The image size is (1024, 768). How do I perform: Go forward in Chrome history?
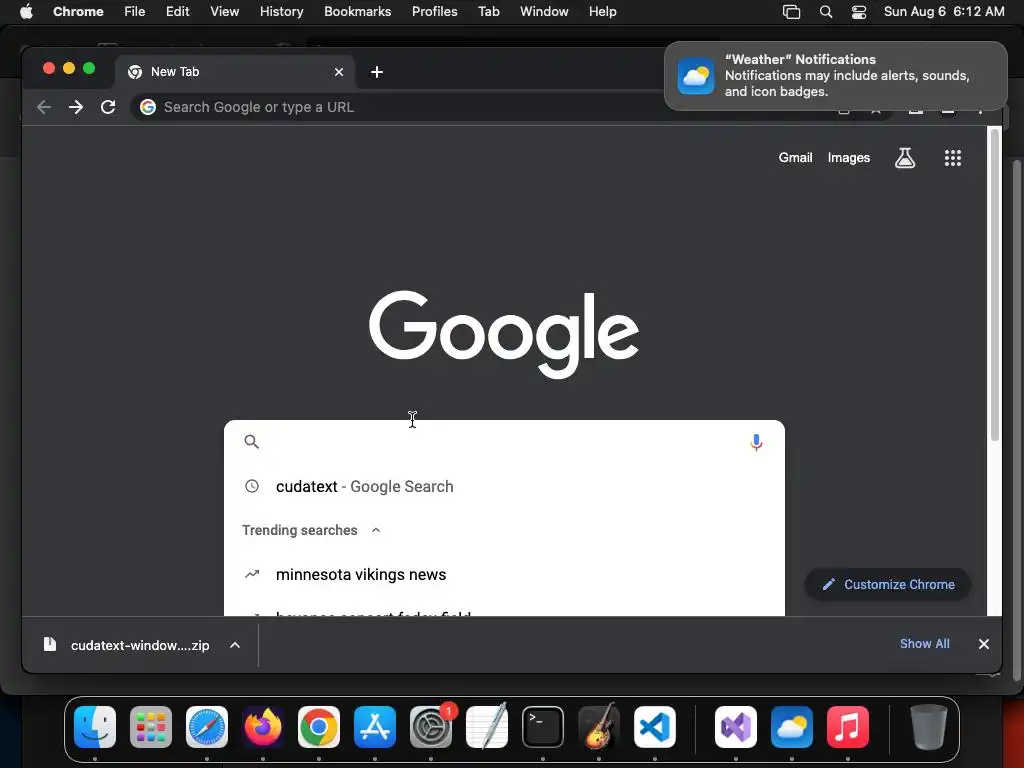(76, 107)
